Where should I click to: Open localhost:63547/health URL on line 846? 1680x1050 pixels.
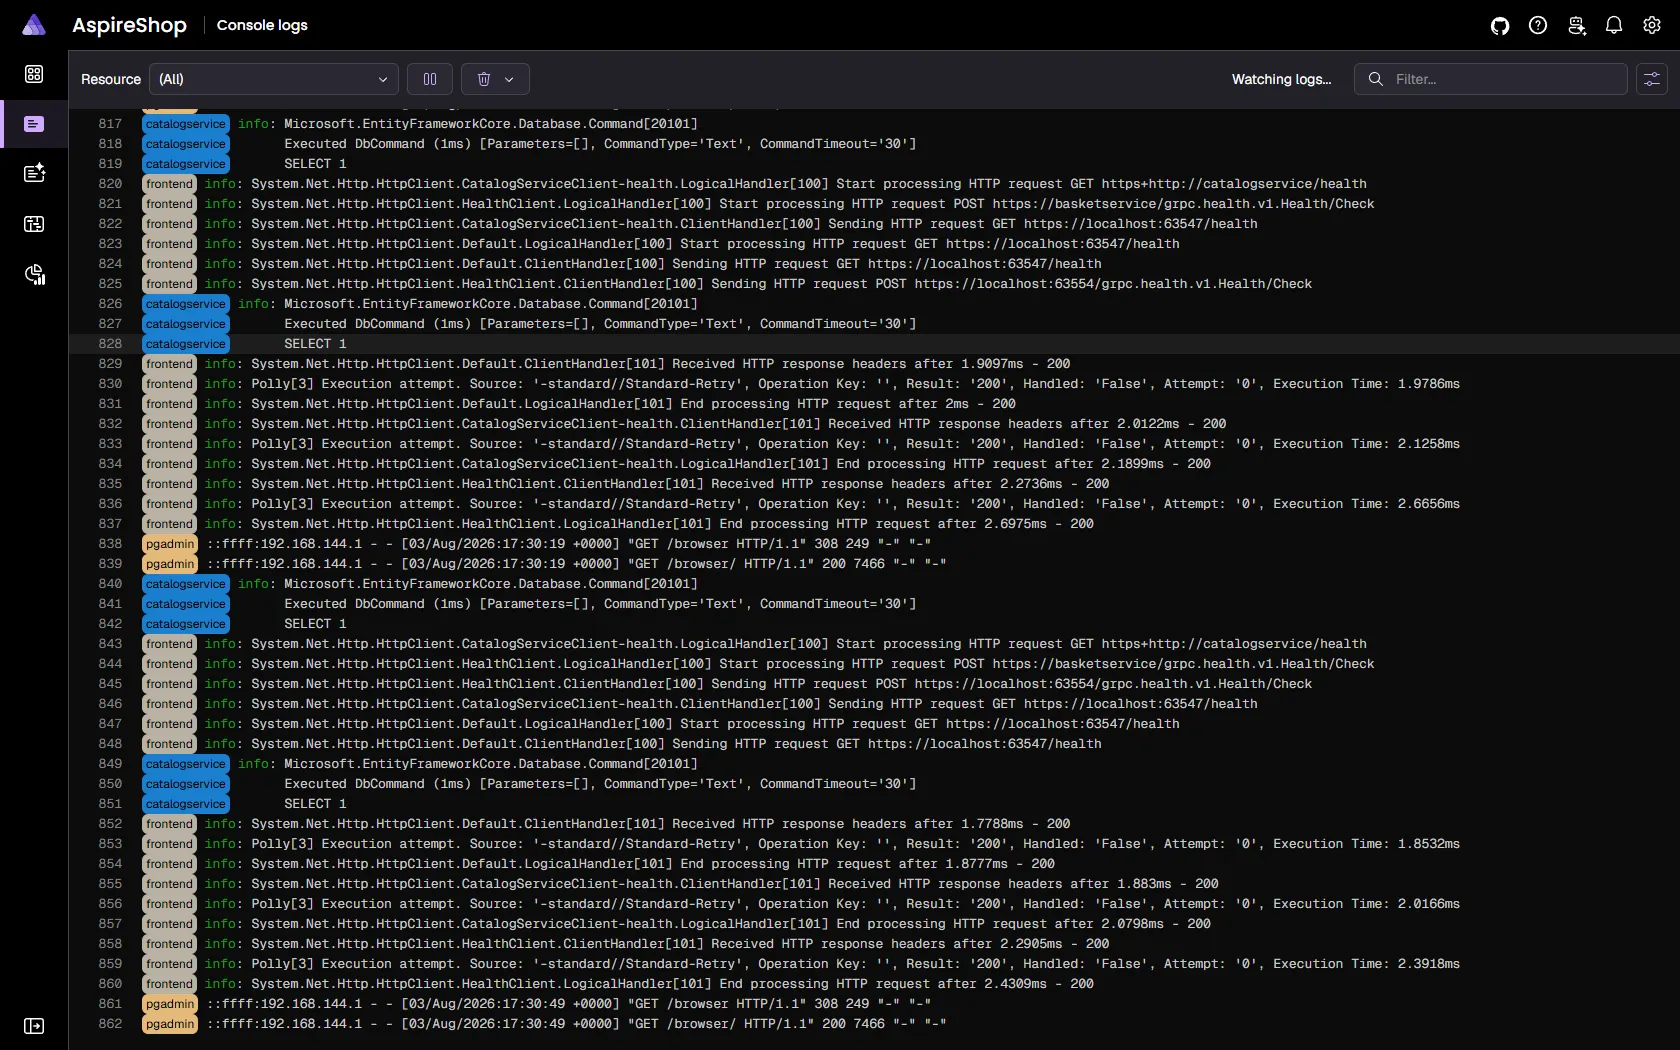pyautogui.click(x=1141, y=704)
